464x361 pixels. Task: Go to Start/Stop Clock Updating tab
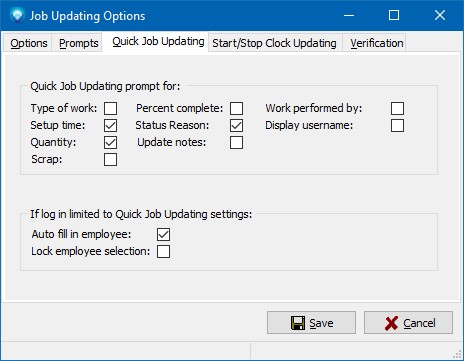[x=275, y=43]
